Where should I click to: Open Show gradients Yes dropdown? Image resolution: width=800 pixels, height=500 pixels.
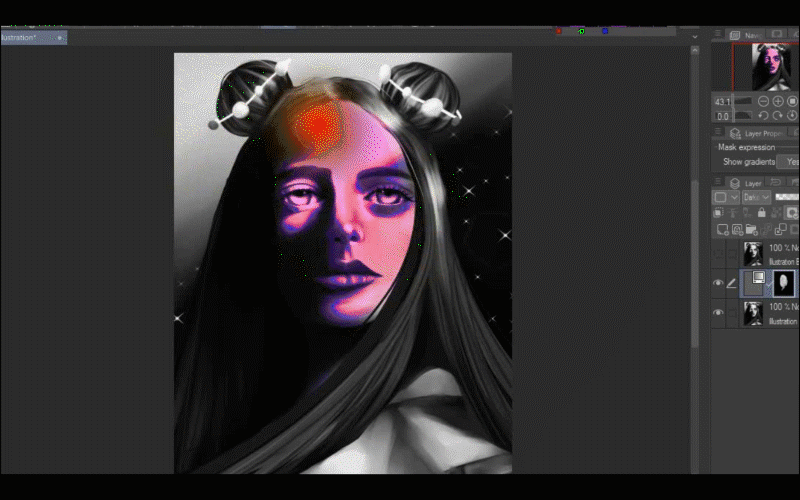pyautogui.click(x=788, y=162)
